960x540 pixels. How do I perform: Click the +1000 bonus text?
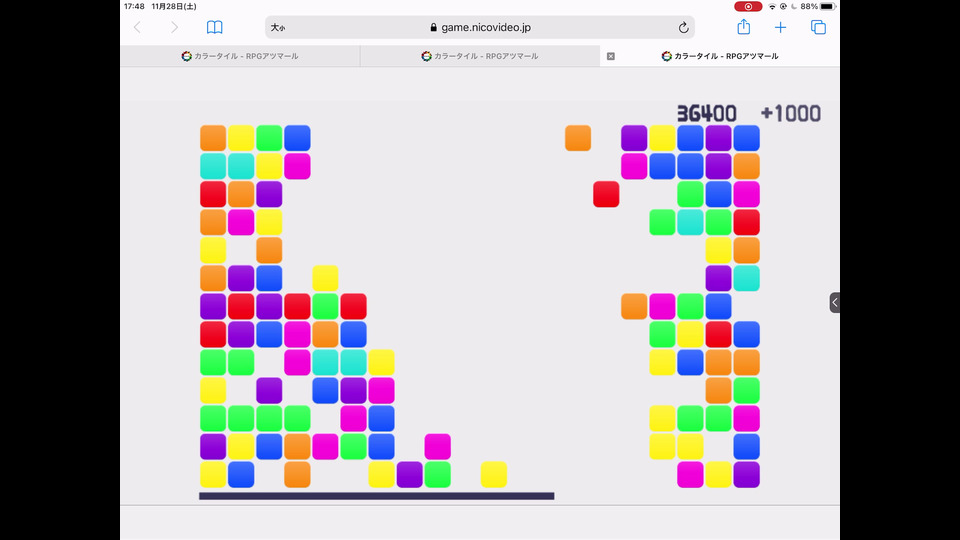click(790, 113)
